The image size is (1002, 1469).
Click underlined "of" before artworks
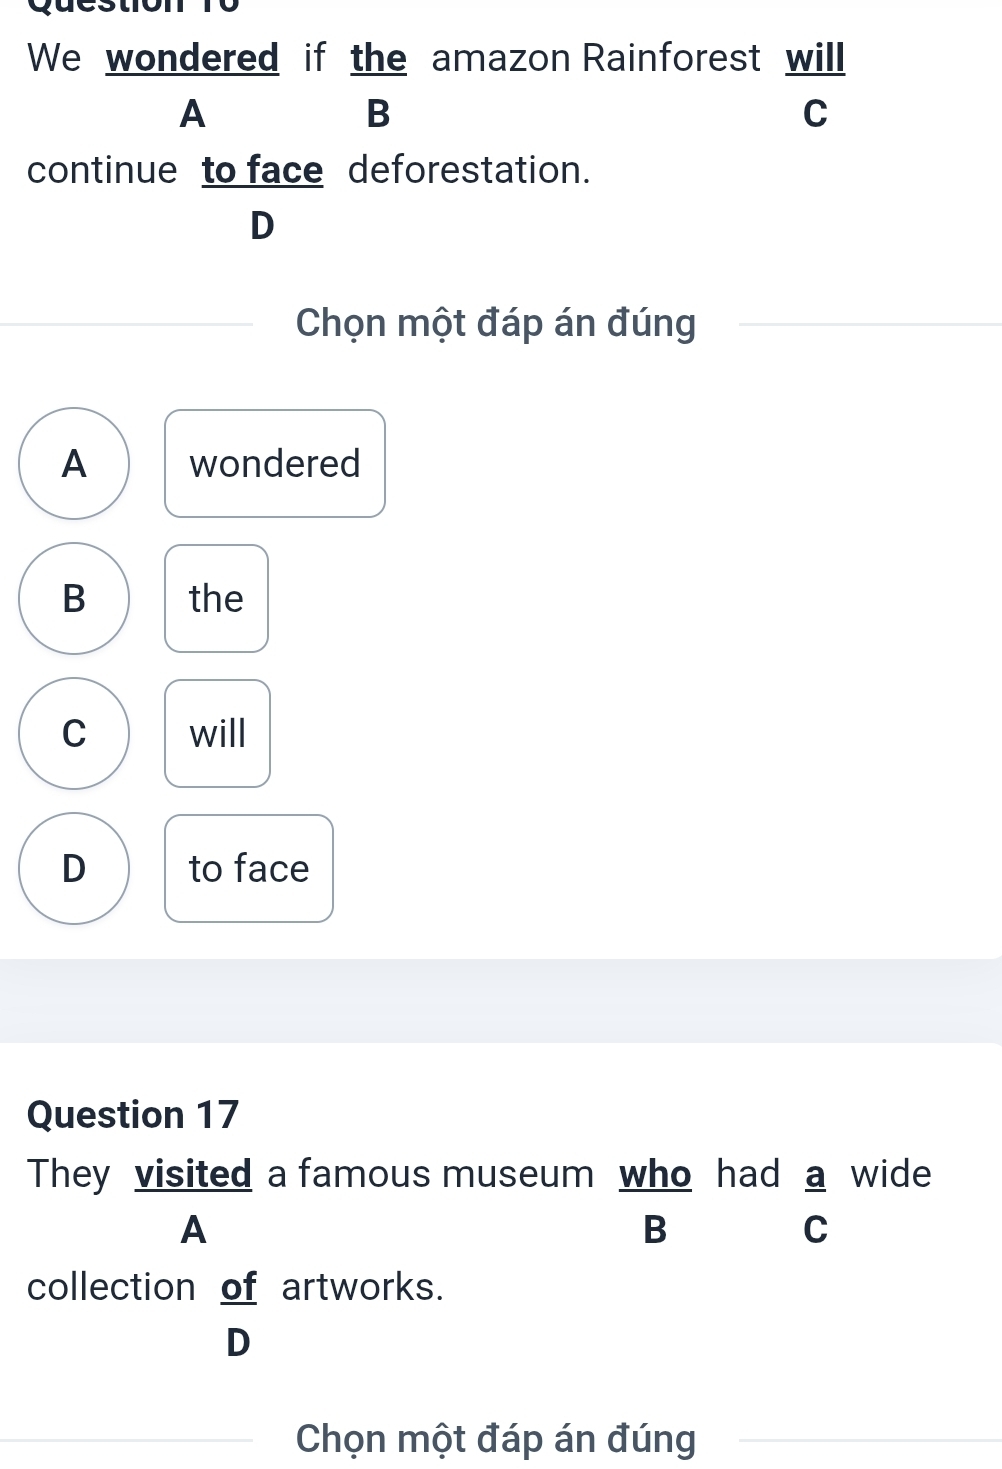(x=238, y=1287)
